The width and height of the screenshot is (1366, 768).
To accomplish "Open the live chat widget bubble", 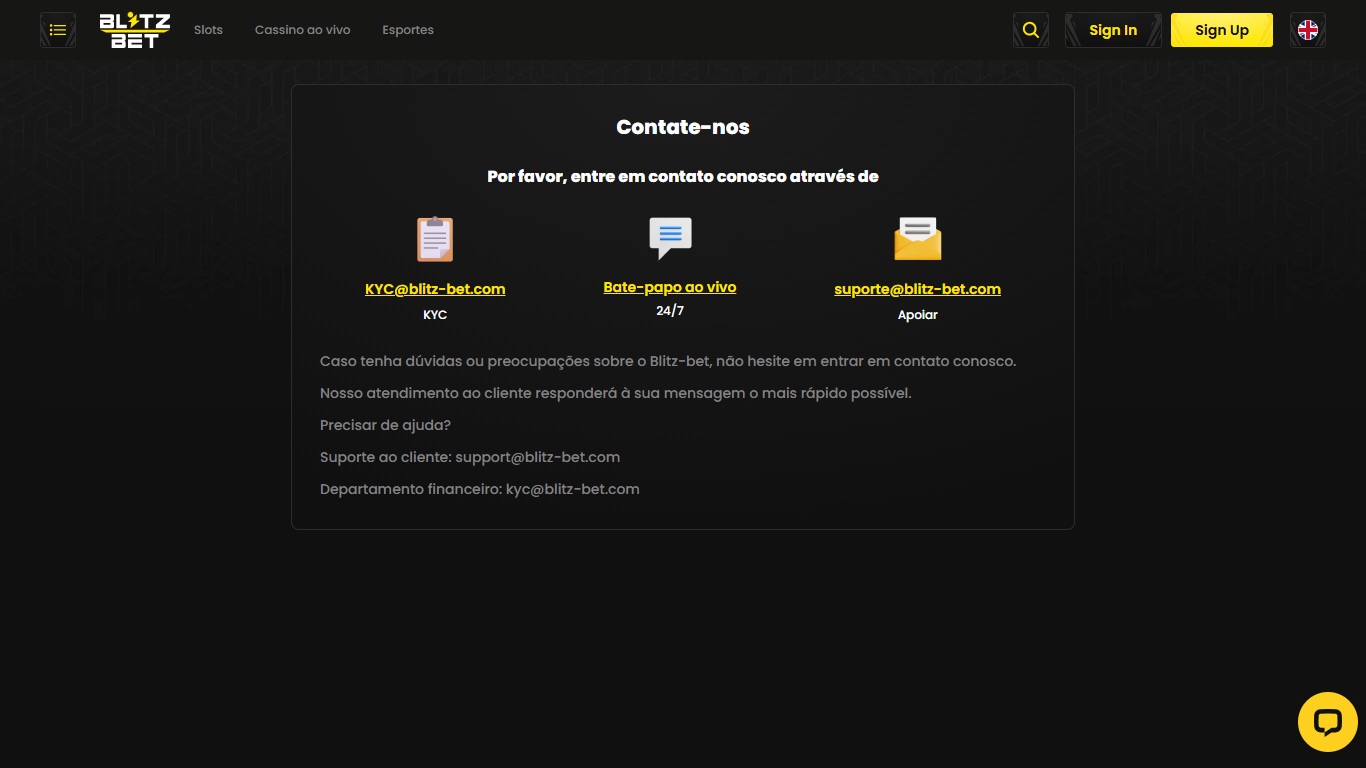I will pyautogui.click(x=1327, y=721).
